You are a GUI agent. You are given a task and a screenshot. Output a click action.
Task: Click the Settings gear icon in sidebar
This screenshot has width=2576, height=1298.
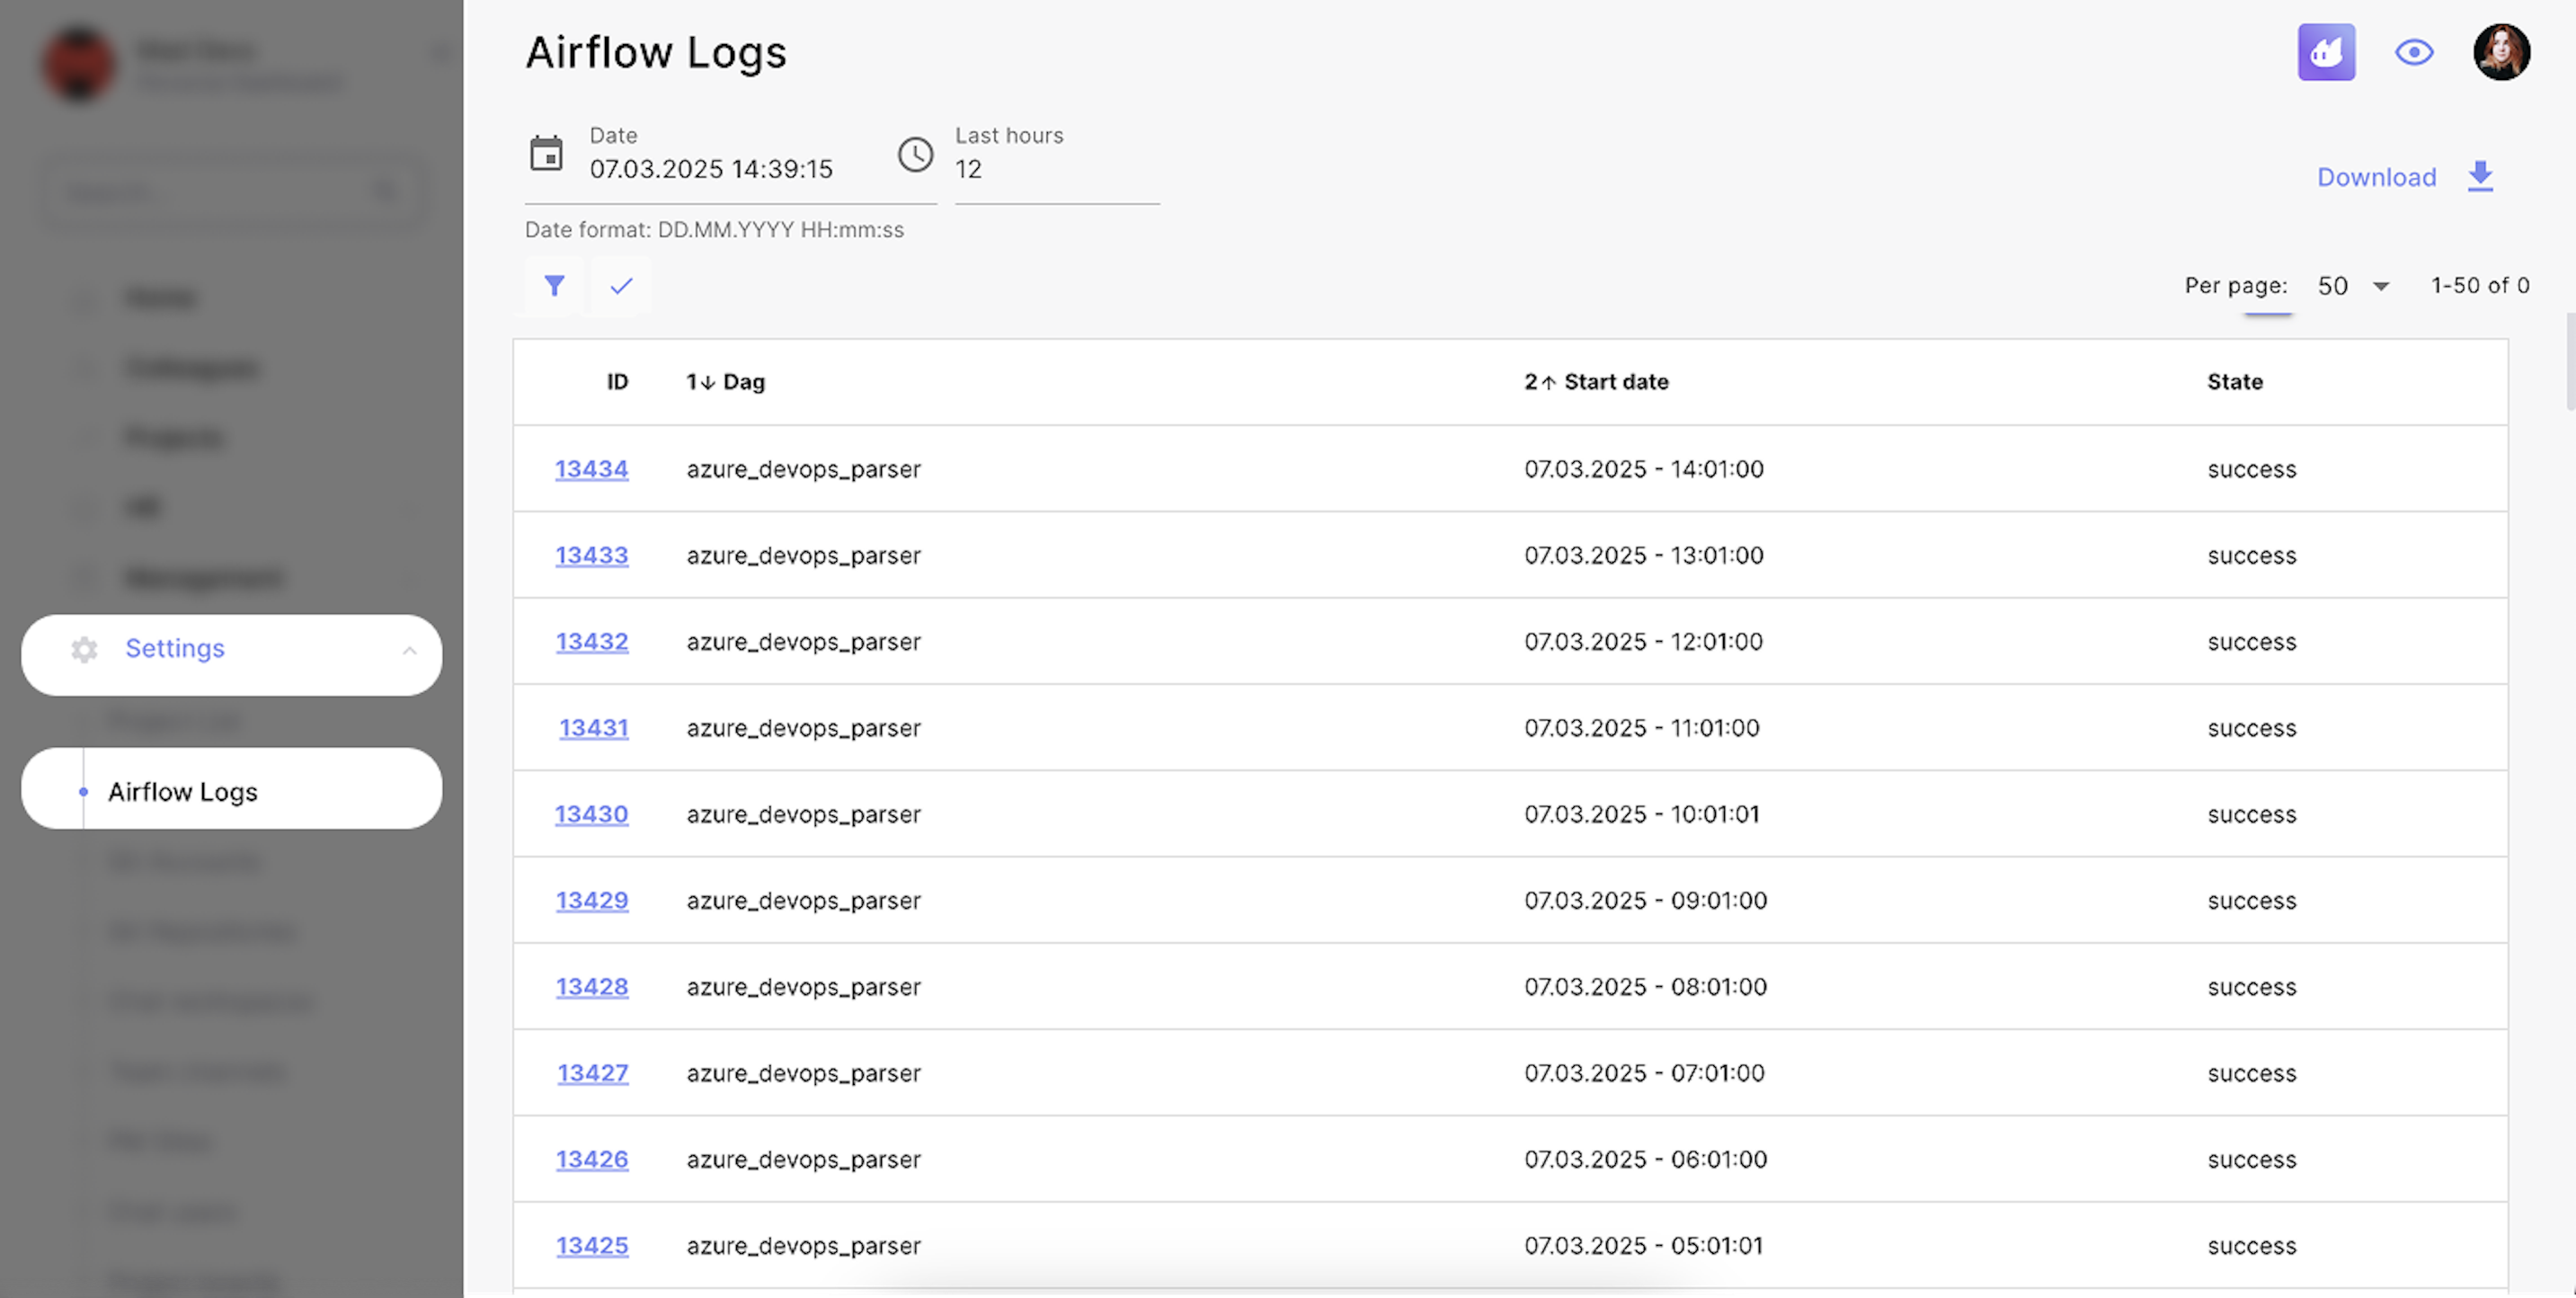[84, 650]
